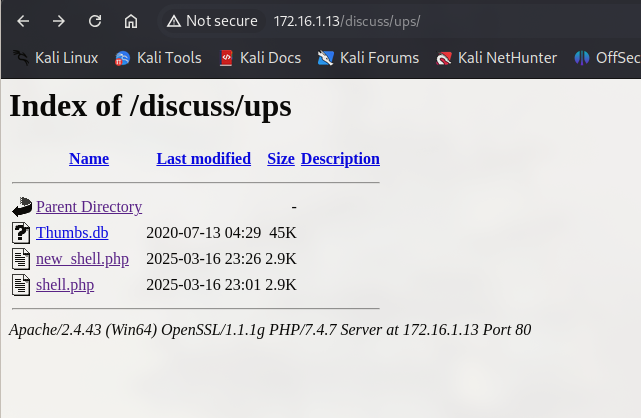The height and width of the screenshot is (418, 641).
Task: Open the Kali Forums bookmark
Action: [x=368, y=58]
